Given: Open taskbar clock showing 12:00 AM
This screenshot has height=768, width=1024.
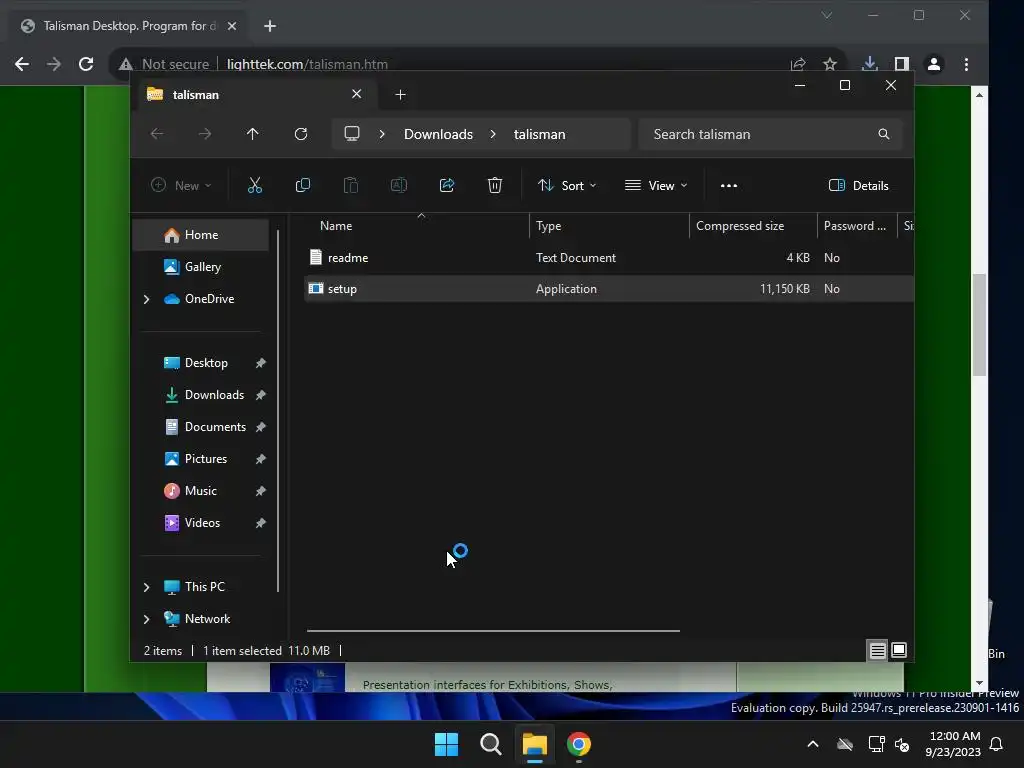Looking at the screenshot, I should pos(953,744).
